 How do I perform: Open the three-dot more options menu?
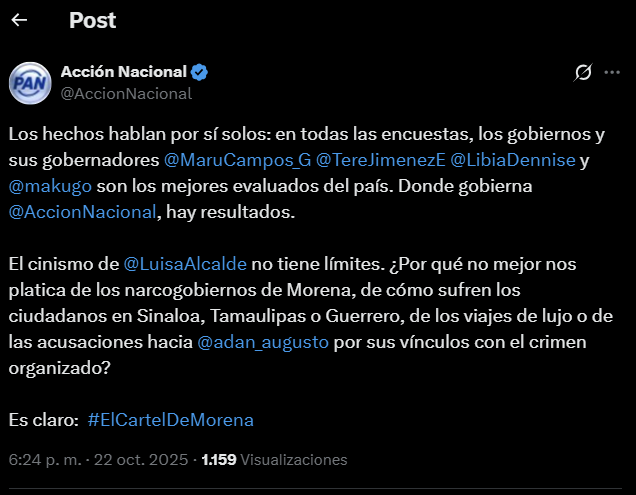pyautogui.click(x=612, y=73)
